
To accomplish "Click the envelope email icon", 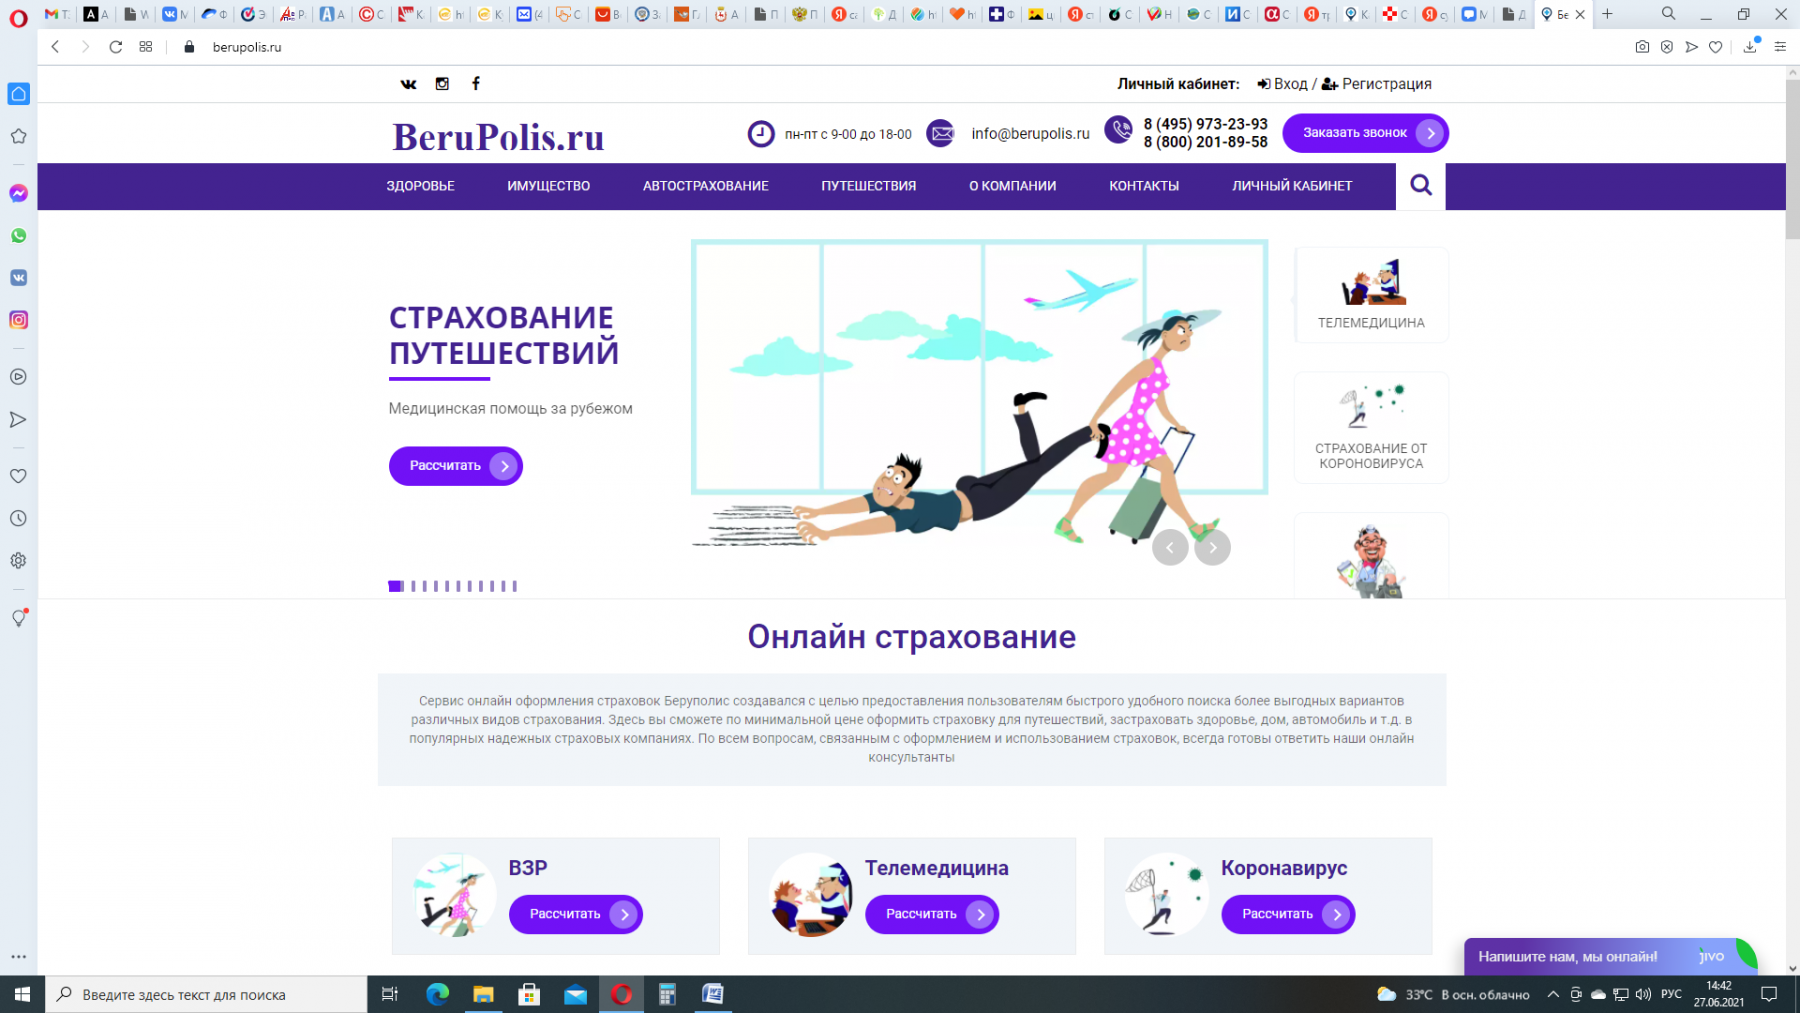I will (x=941, y=133).
